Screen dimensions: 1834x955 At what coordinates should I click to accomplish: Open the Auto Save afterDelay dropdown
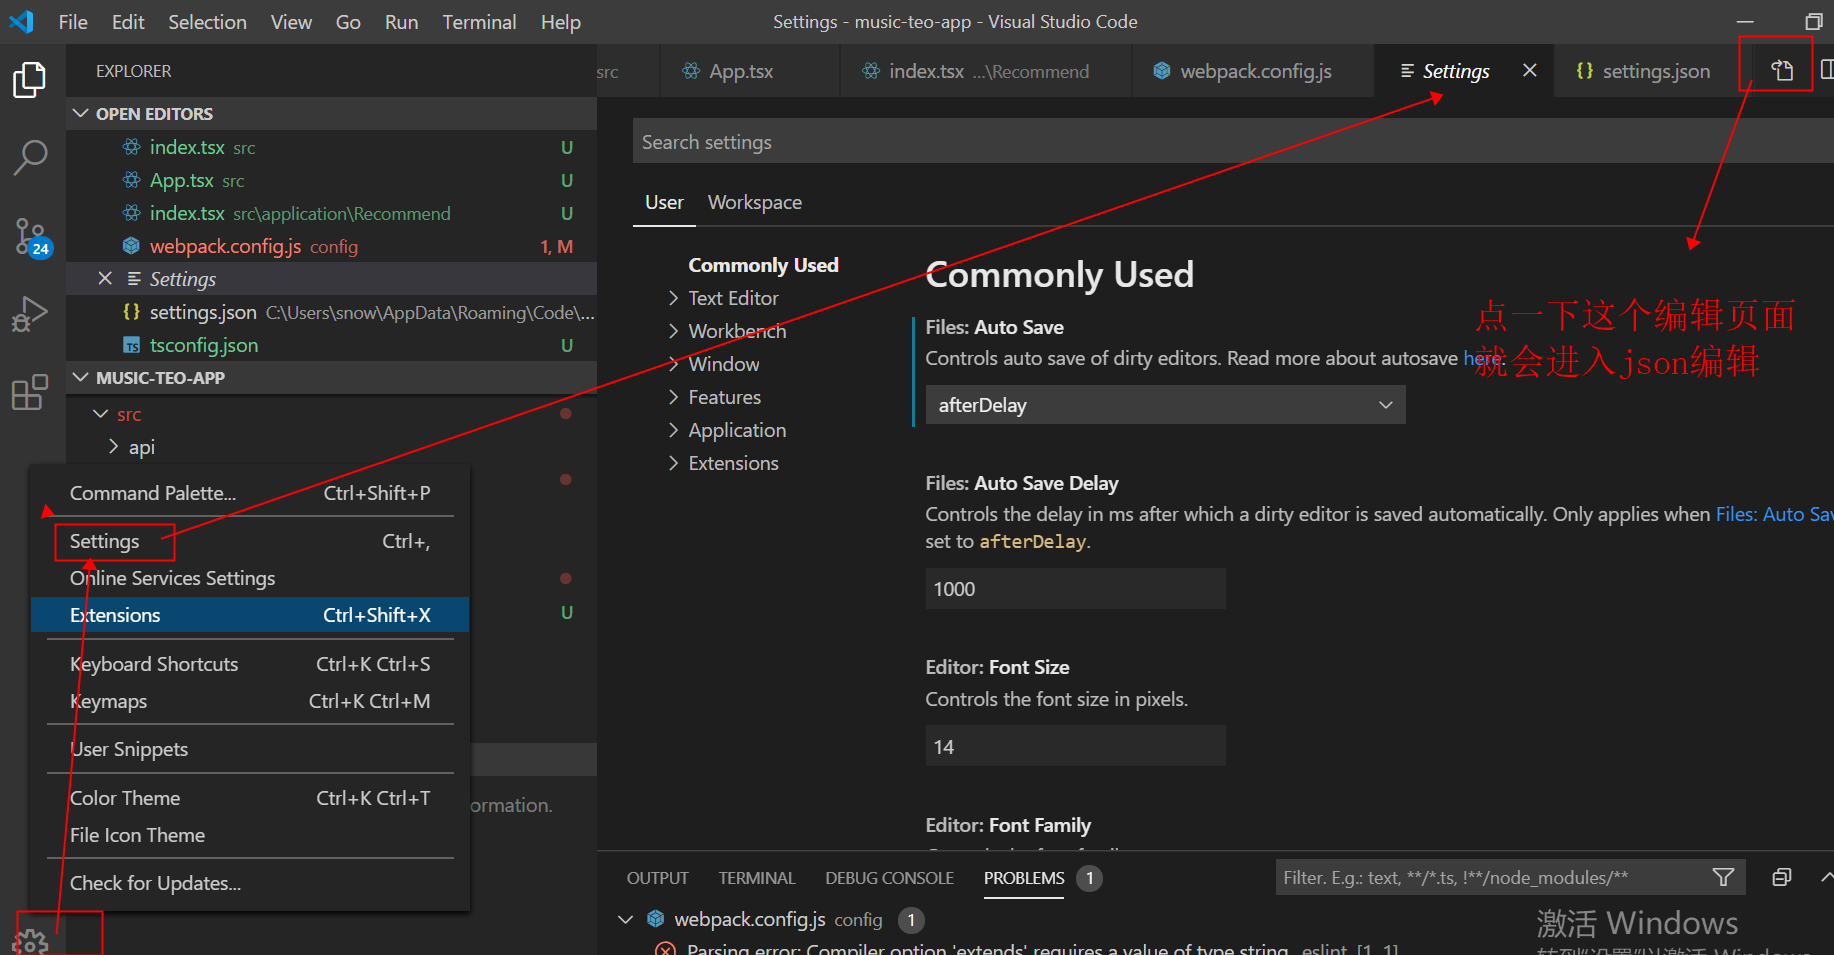click(1165, 405)
